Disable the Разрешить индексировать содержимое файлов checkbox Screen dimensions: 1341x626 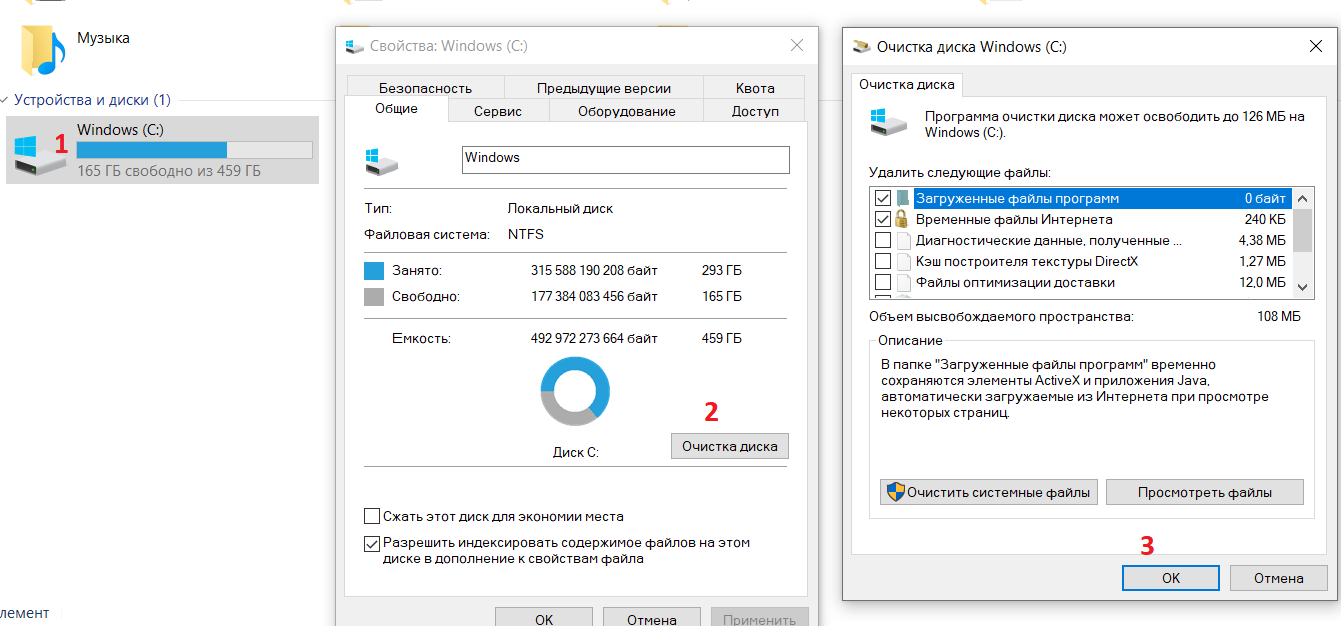(x=372, y=543)
